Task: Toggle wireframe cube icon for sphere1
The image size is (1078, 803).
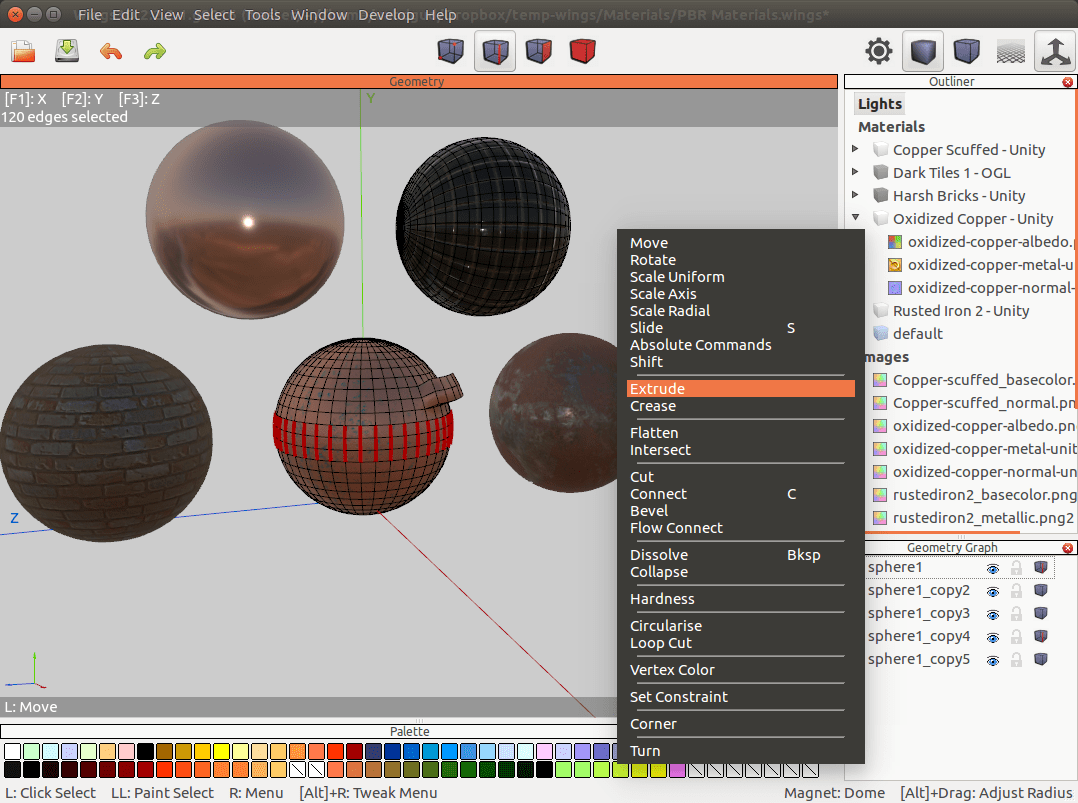Action: pyautogui.click(x=1041, y=567)
